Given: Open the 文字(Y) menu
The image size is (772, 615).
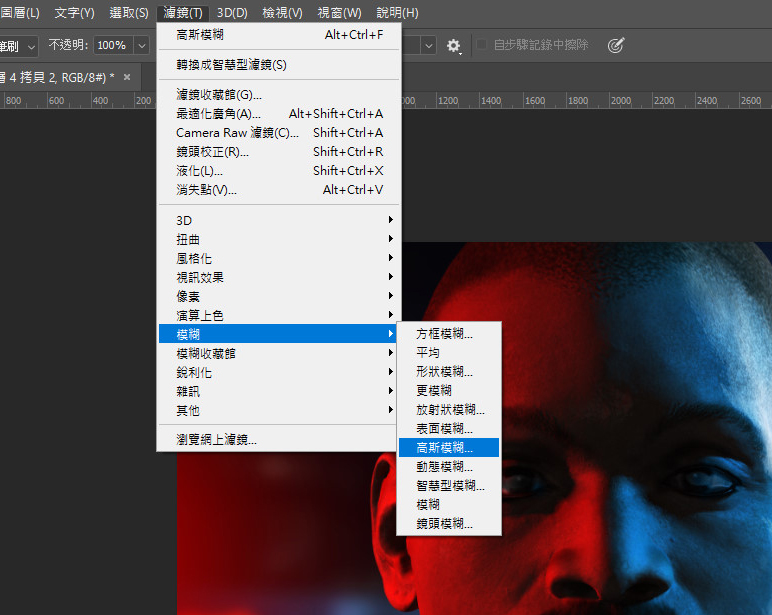Looking at the screenshot, I should click(74, 13).
